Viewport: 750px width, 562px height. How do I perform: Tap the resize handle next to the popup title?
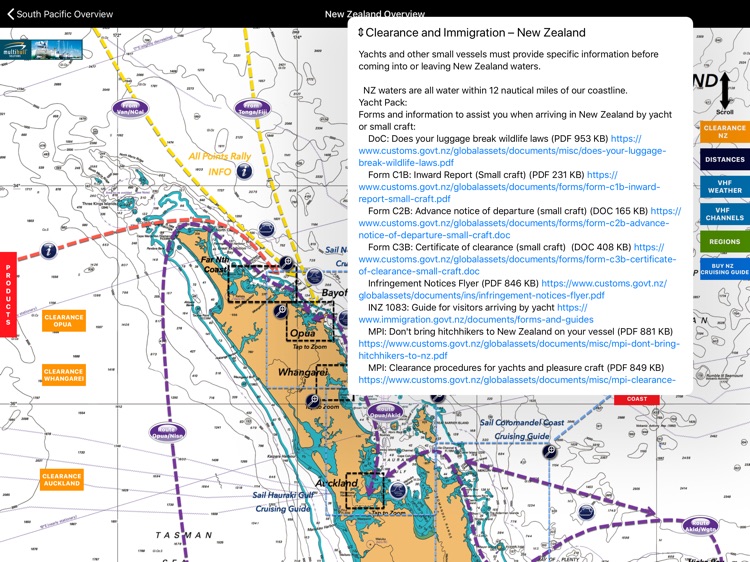point(361,33)
